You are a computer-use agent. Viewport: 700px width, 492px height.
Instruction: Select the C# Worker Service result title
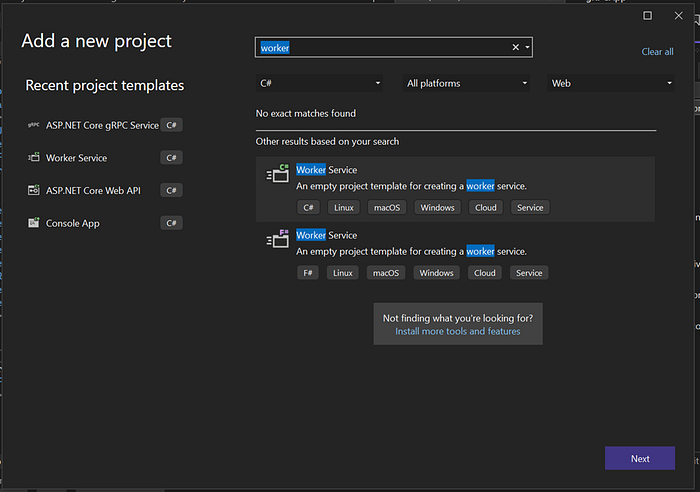point(327,170)
